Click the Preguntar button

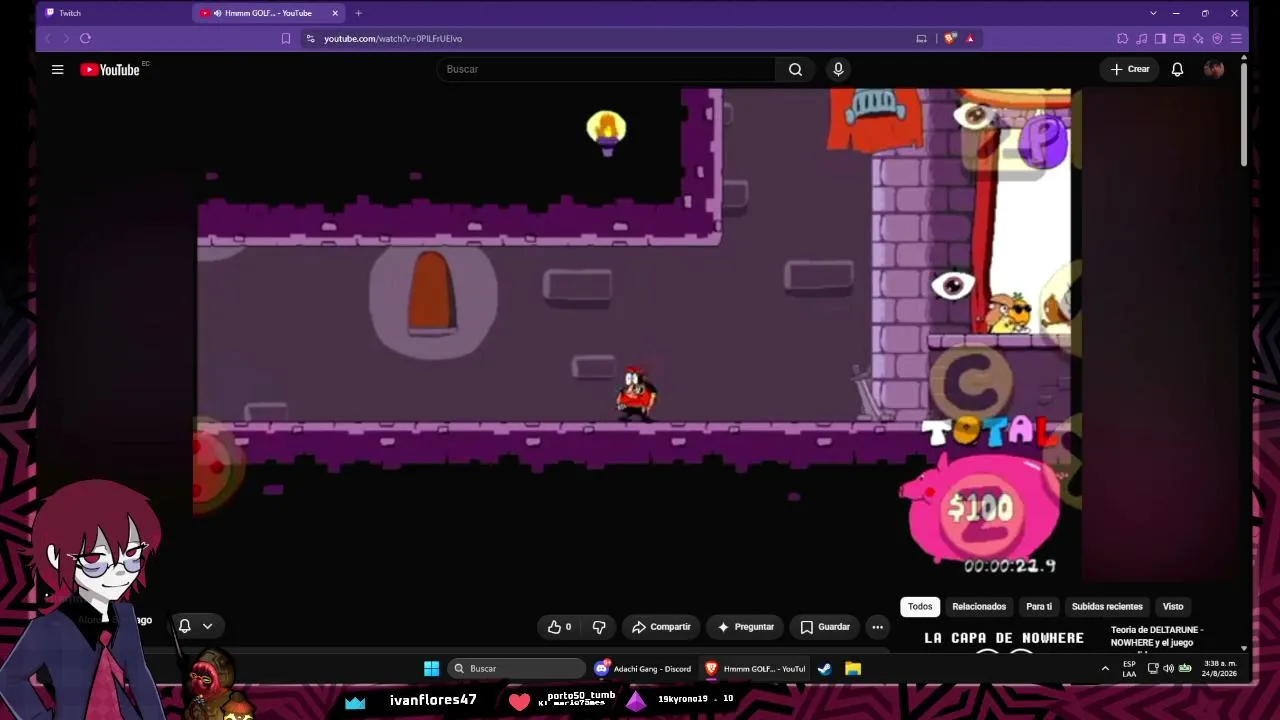point(745,627)
